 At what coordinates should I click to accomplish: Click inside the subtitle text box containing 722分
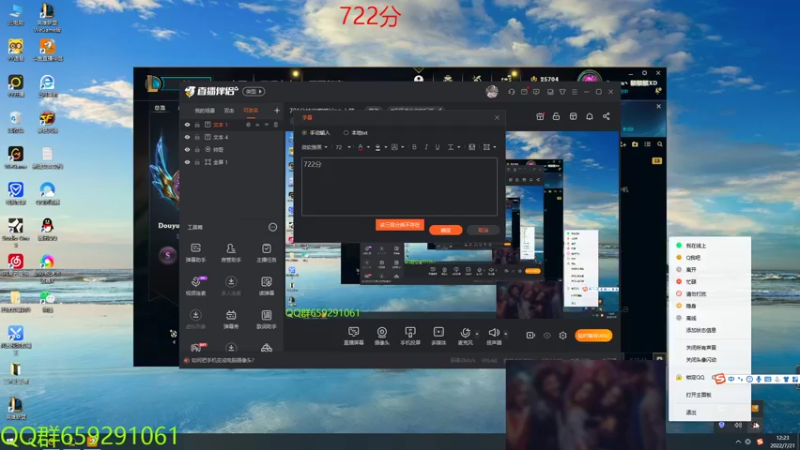399,186
